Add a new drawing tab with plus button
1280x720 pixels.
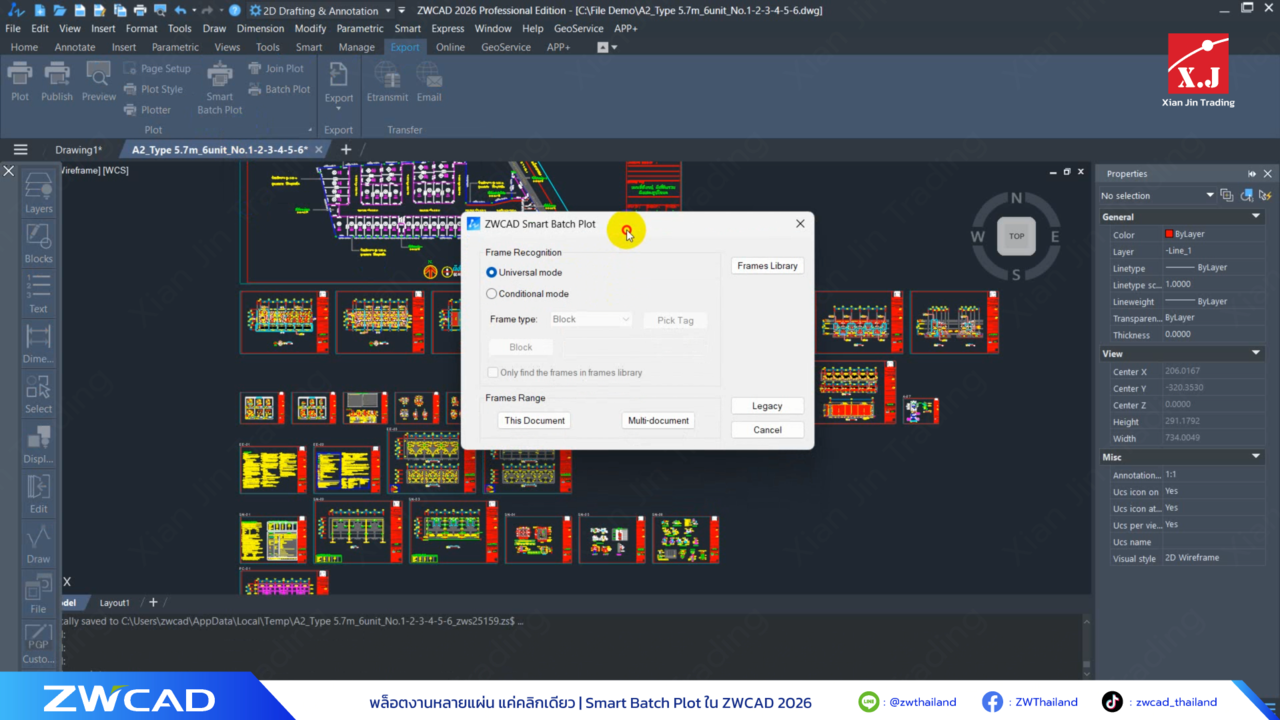point(346,150)
